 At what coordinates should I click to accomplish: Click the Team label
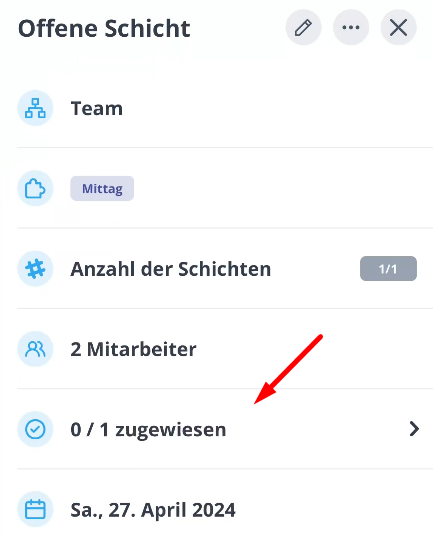(x=97, y=109)
